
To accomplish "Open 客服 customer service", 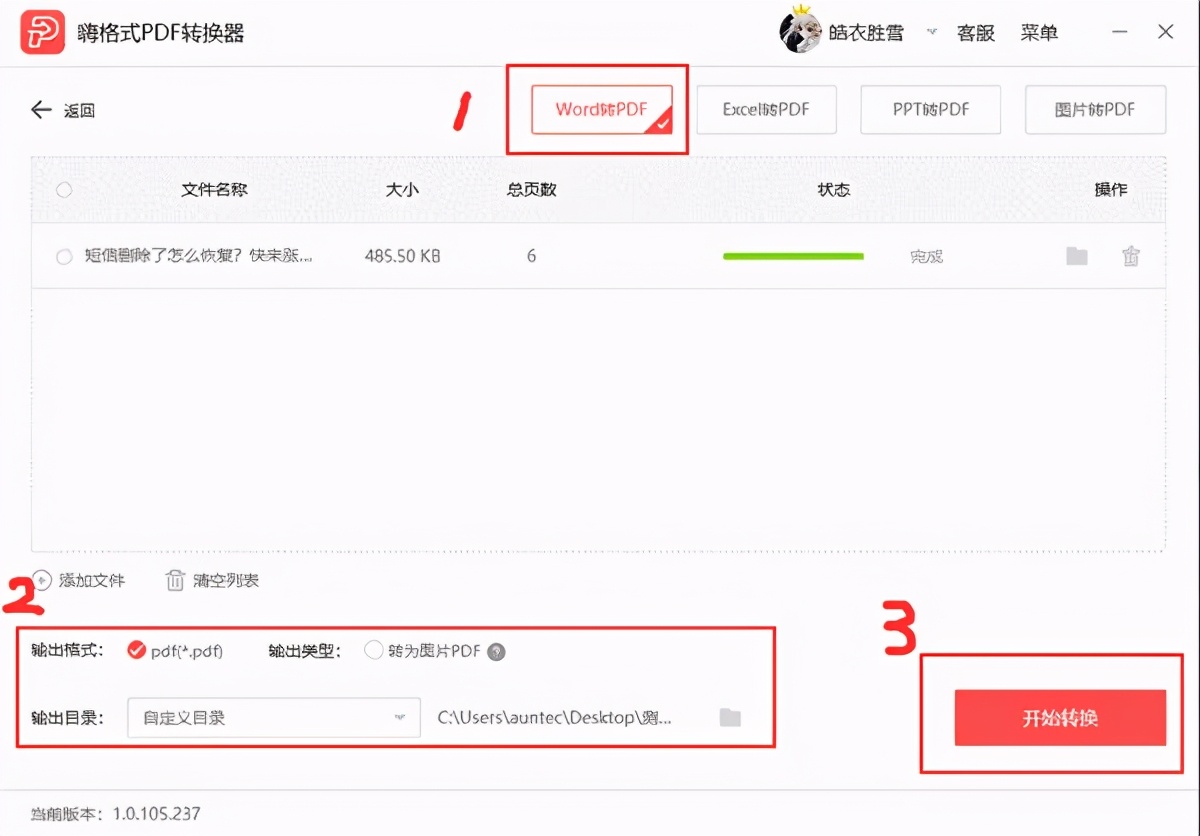I will [x=975, y=31].
